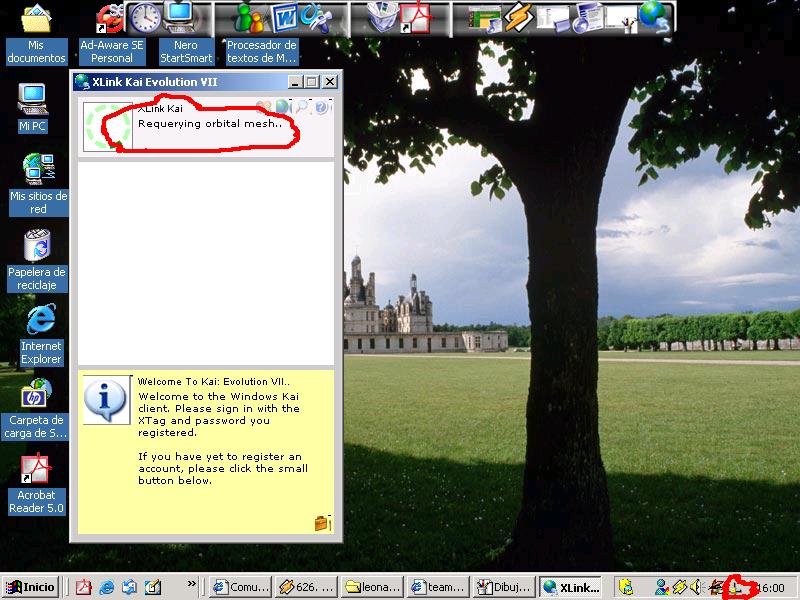The height and width of the screenshot is (600, 800).
Task: Click Procesador de textos de M... desktop label
Action: pos(262,52)
